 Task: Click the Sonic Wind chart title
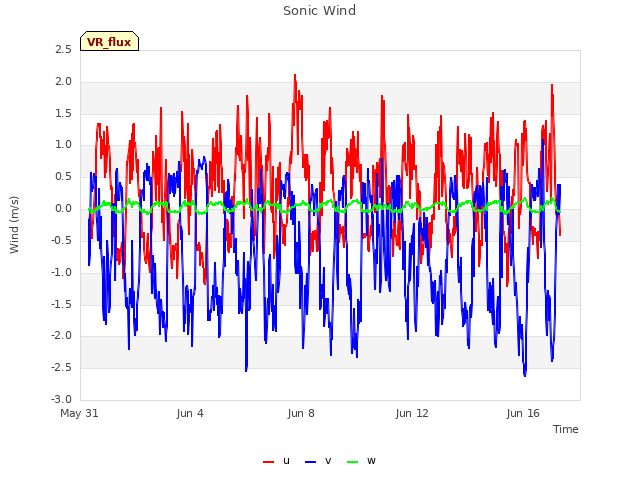coord(320,11)
